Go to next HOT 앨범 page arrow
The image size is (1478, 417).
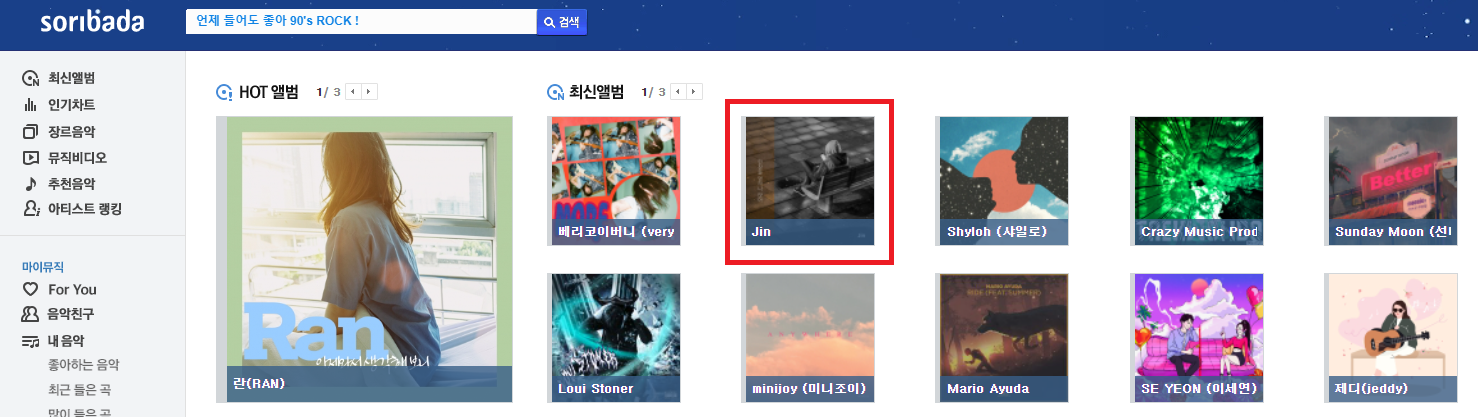370,92
